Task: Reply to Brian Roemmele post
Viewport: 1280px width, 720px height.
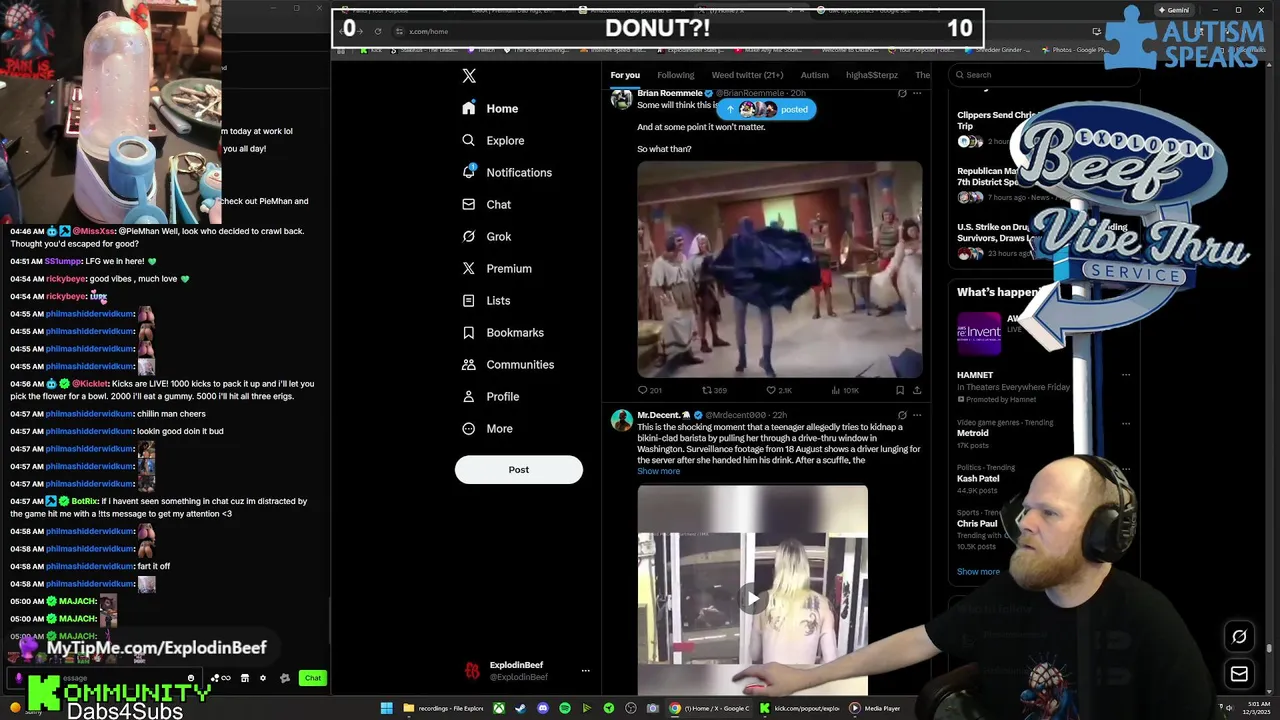Action: [x=649, y=390]
